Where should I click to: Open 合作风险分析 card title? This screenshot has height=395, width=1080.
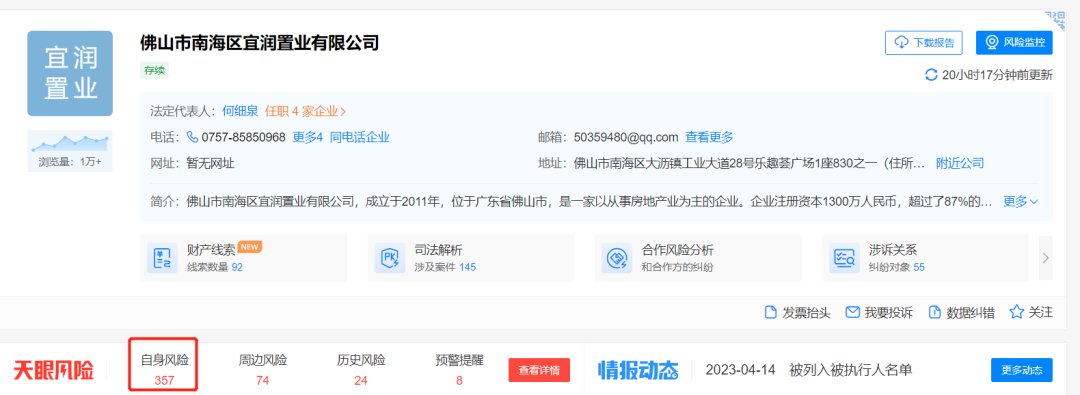point(678,250)
